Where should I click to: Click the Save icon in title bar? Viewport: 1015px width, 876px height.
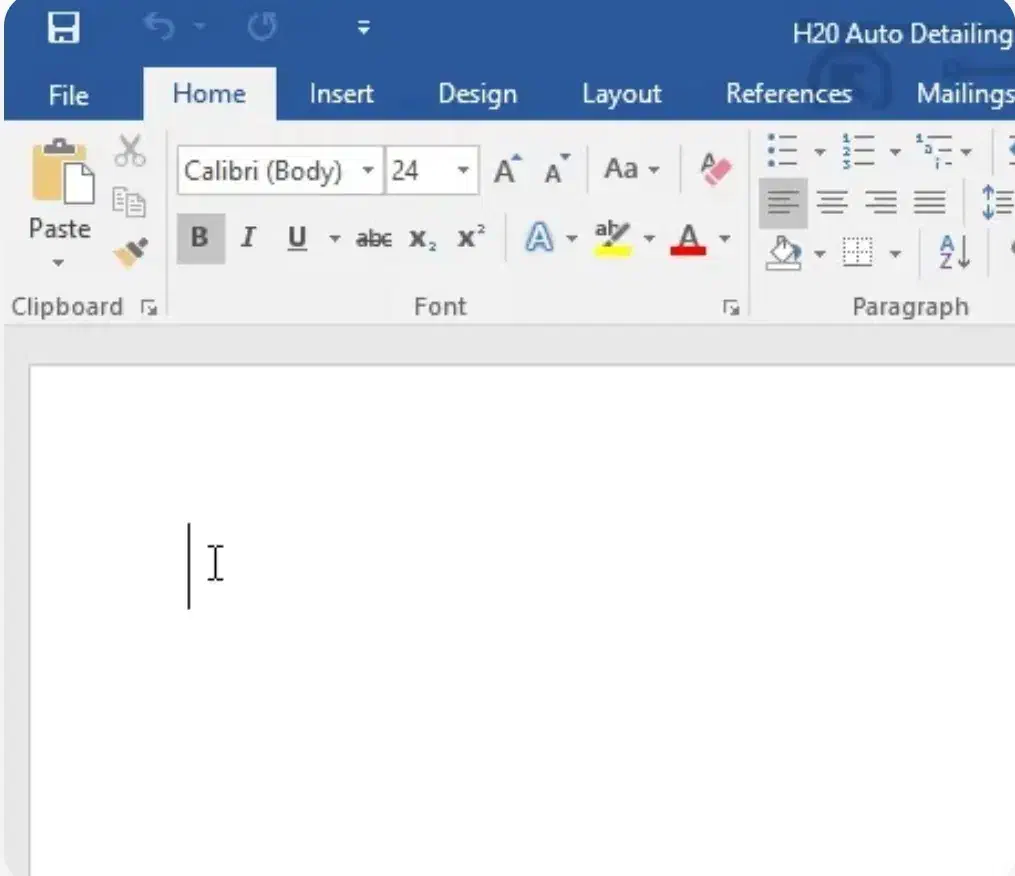pyautogui.click(x=63, y=28)
